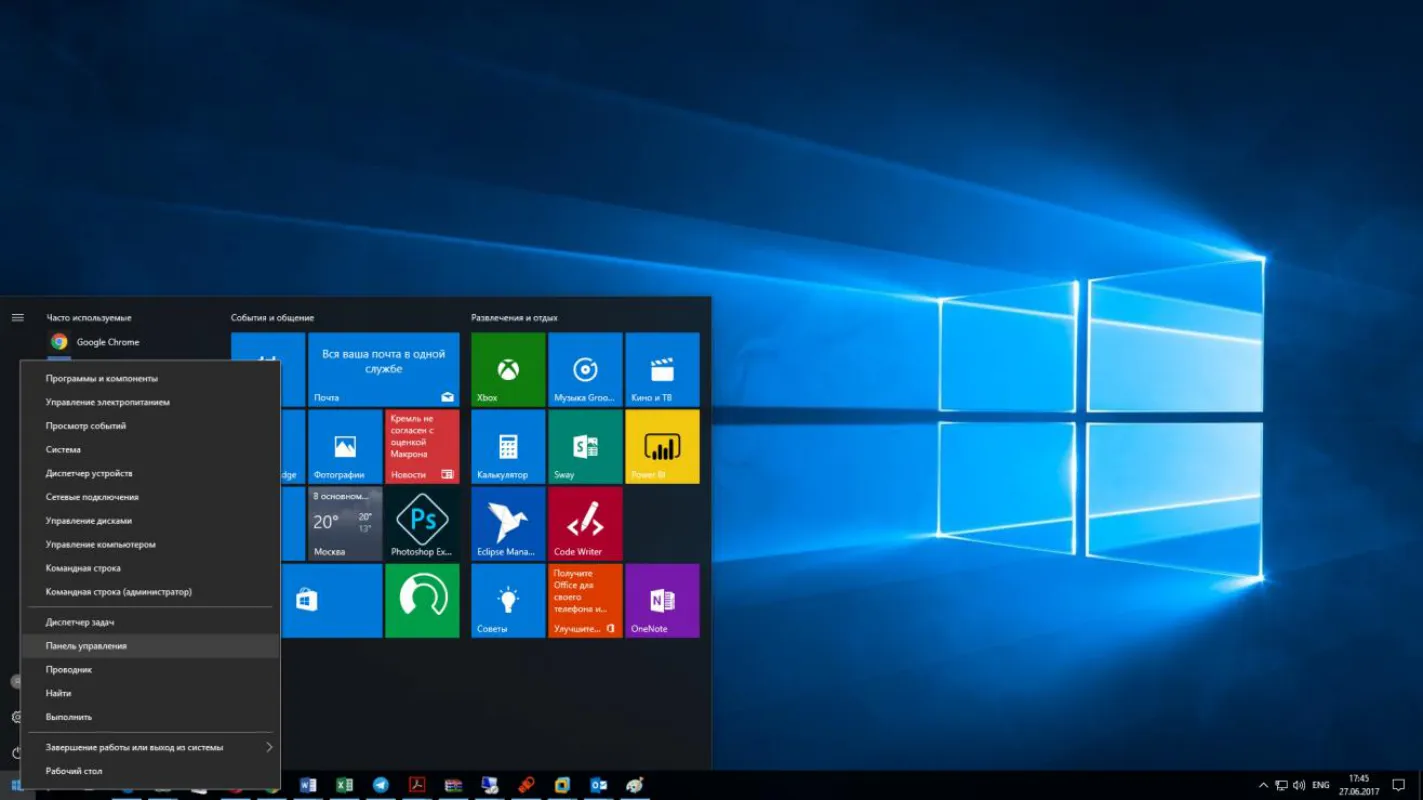Click the Word icon in the taskbar

[x=308, y=785]
